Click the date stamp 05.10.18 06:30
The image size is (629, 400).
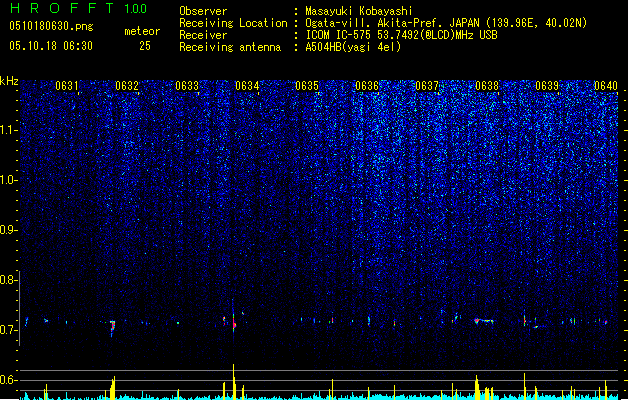coord(51,46)
